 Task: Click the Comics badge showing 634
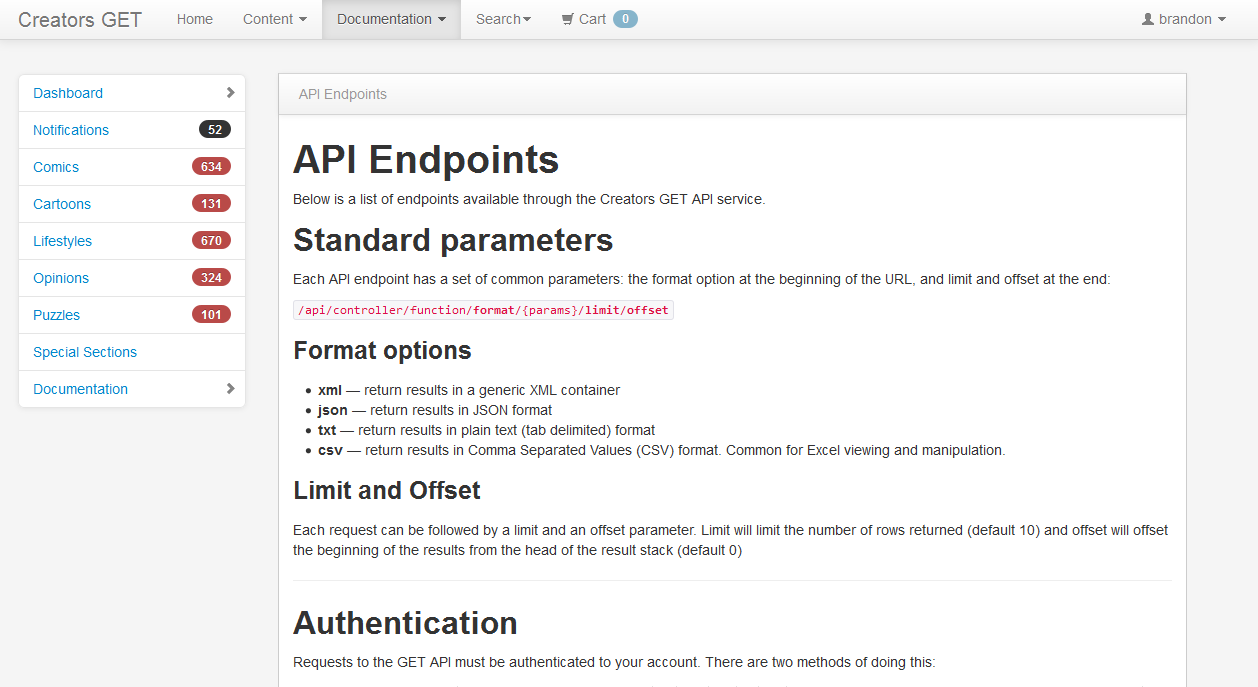[211, 166]
